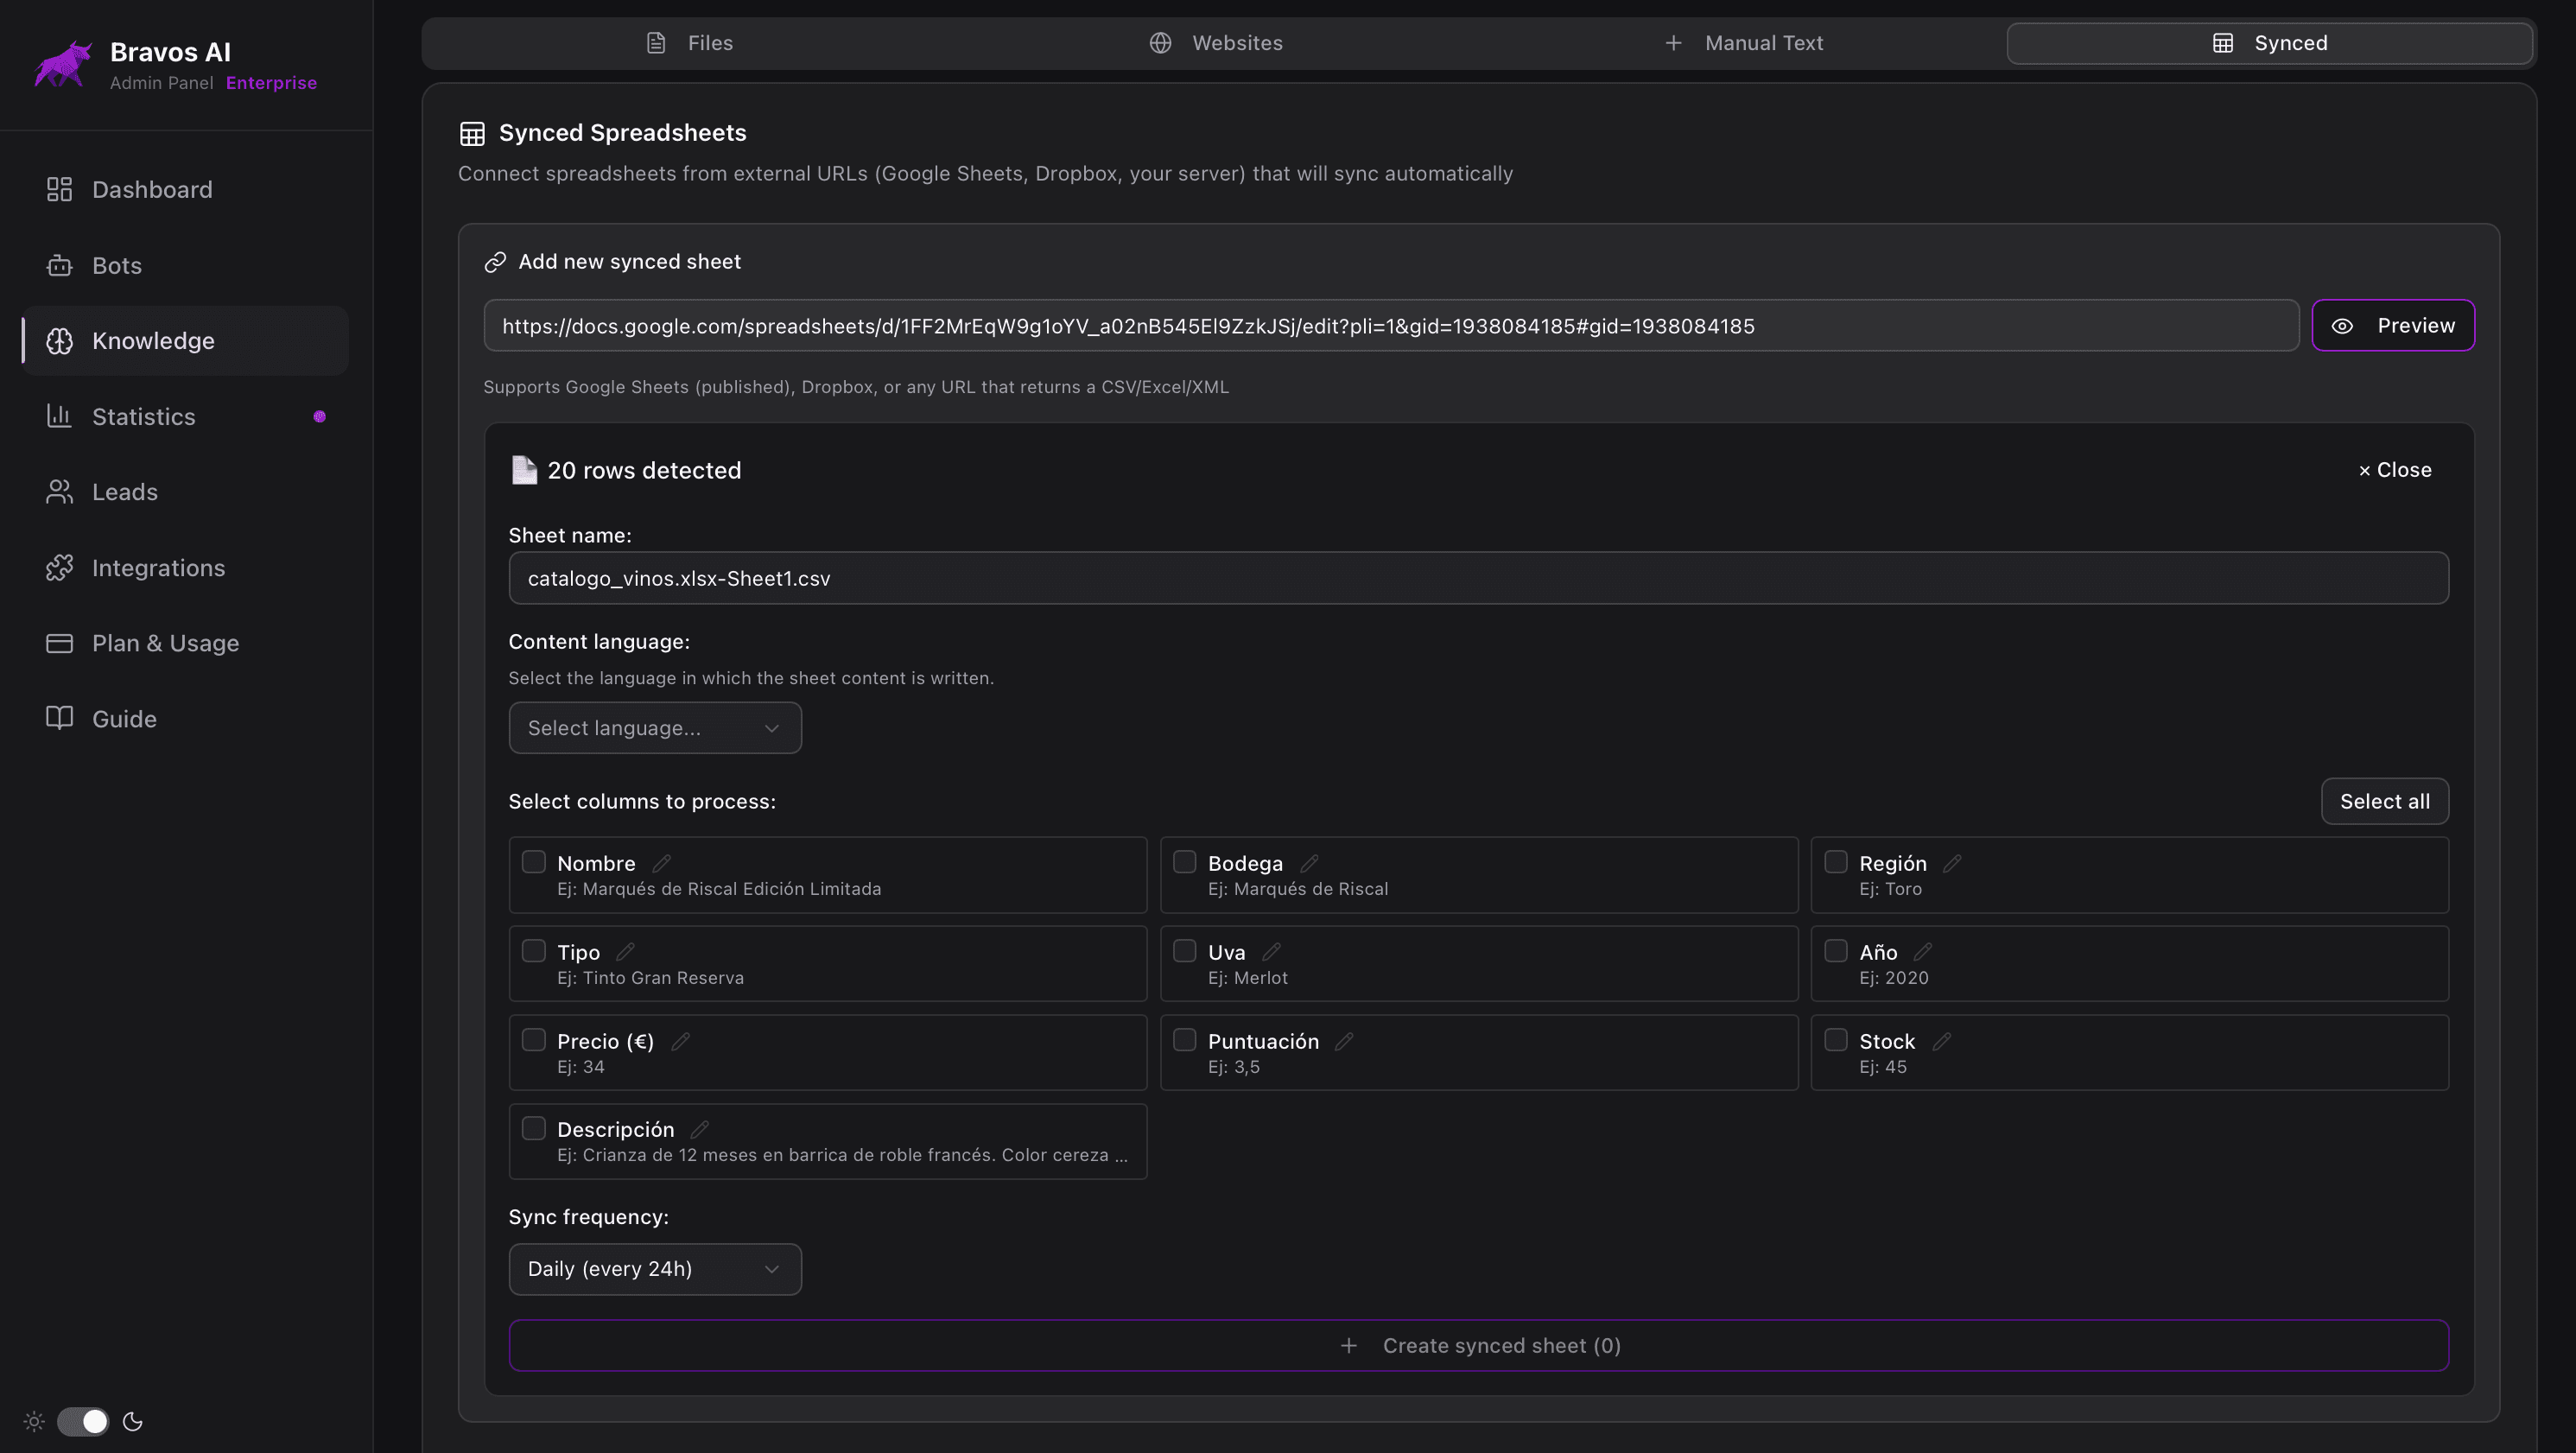This screenshot has height=1453, width=2576.
Task: Click the purple notification dot beside Statistics
Action: [319, 416]
